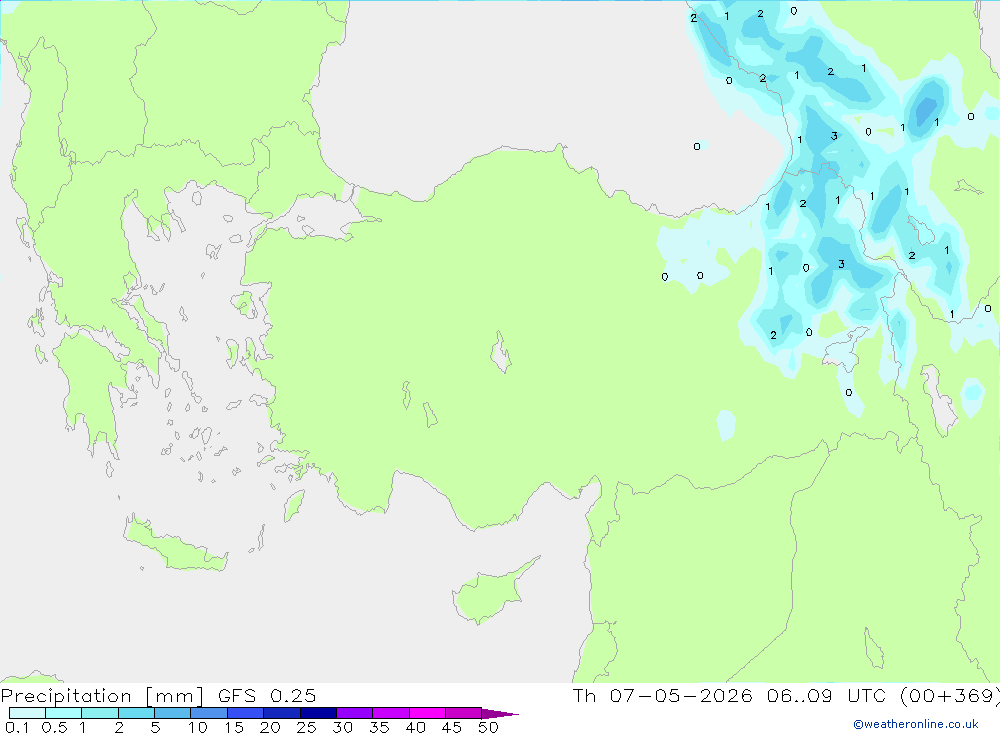Click the "25" legend label

click(307, 727)
